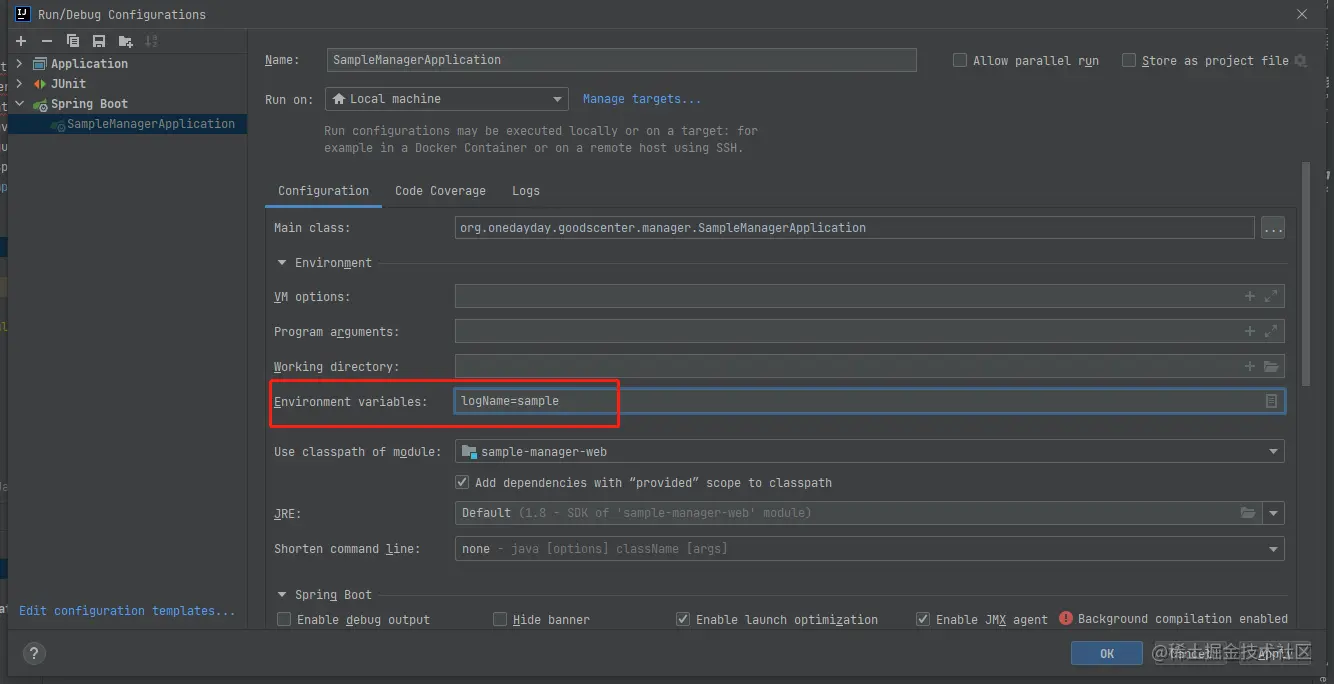
Task: Copy the selected configuration
Action: [x=73, y=41]
